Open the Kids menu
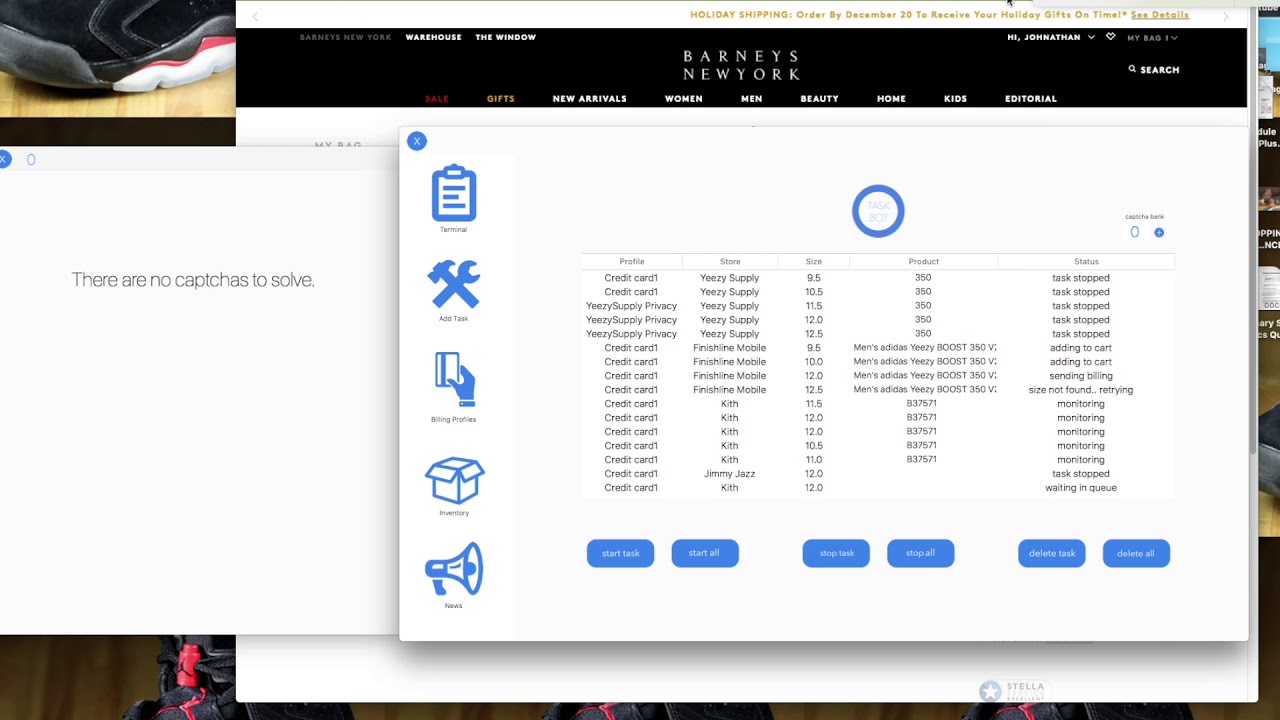1280x720 pixels. (x=955, y=99)
